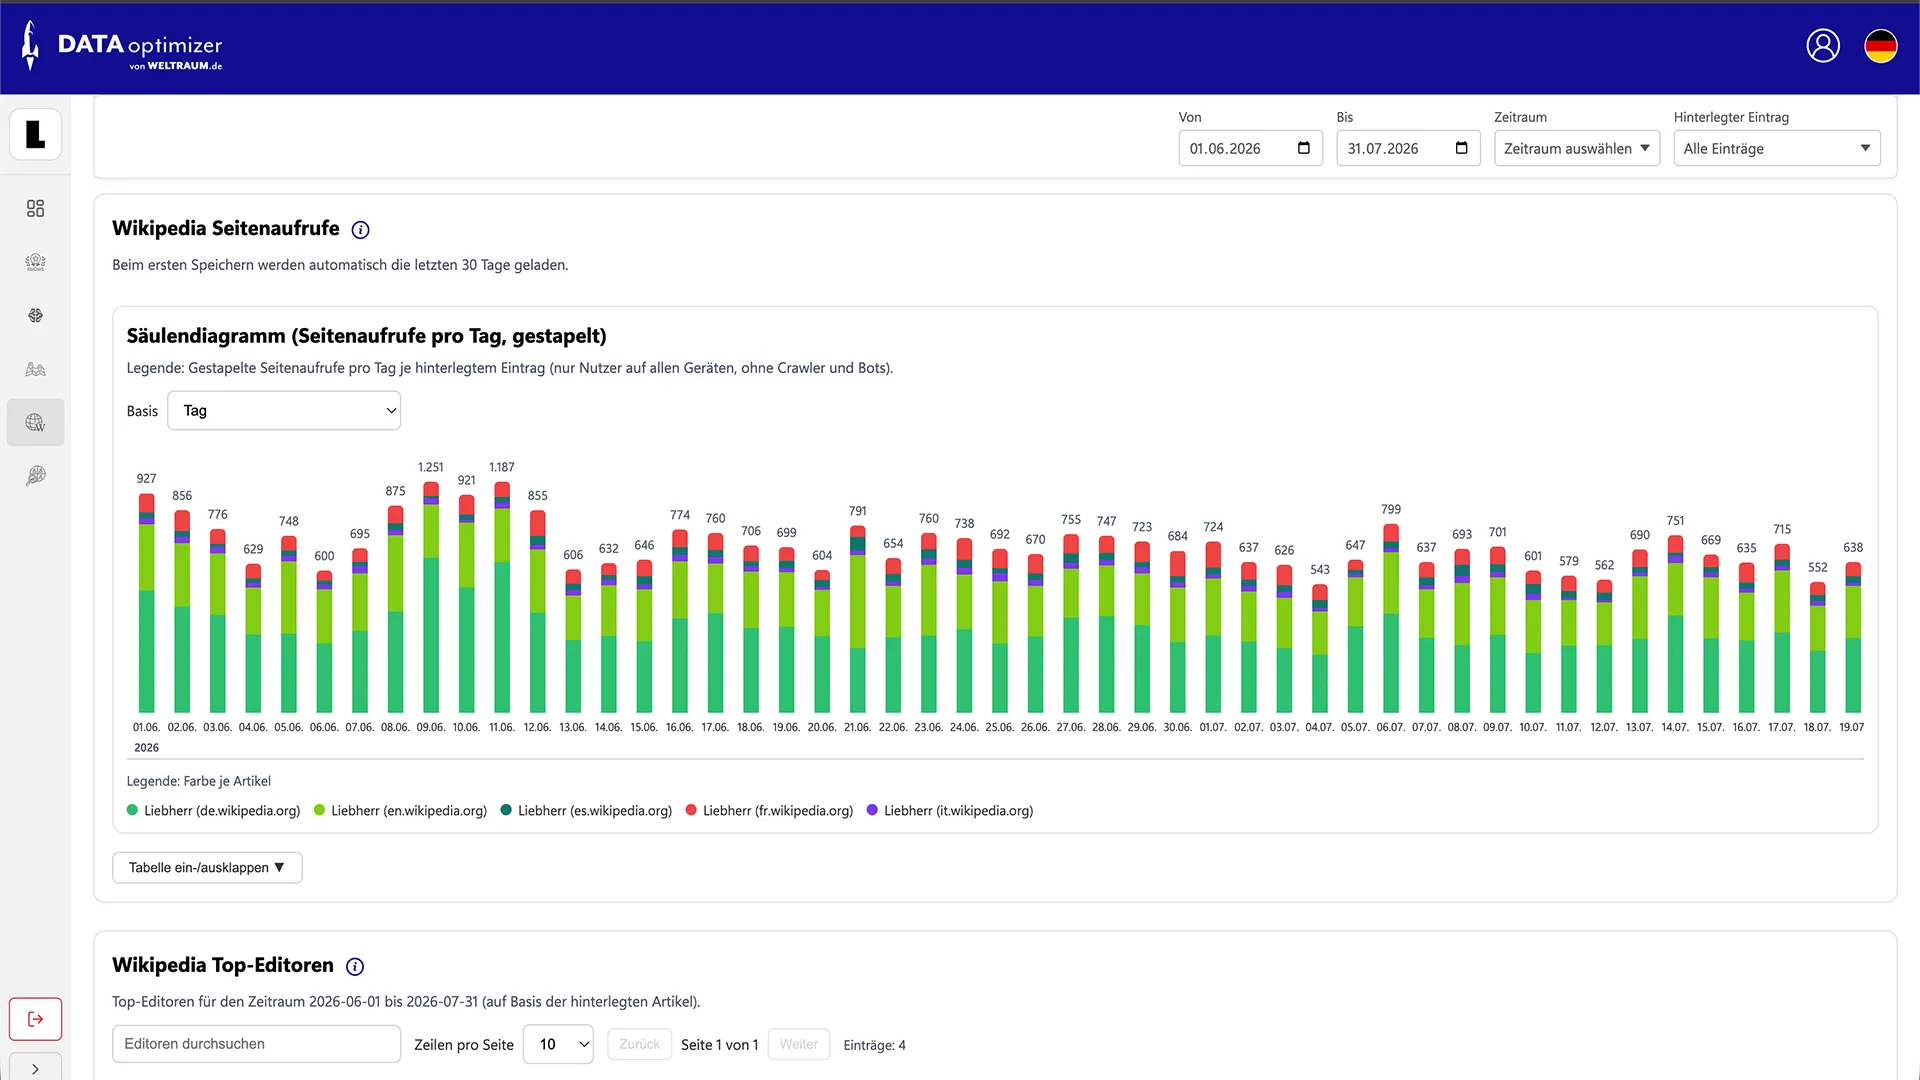The height and width of the screenshot is (1080, 1920).
Task: Expand the sidebar with the chevron arrow
Action: (x=36, y=1068)
